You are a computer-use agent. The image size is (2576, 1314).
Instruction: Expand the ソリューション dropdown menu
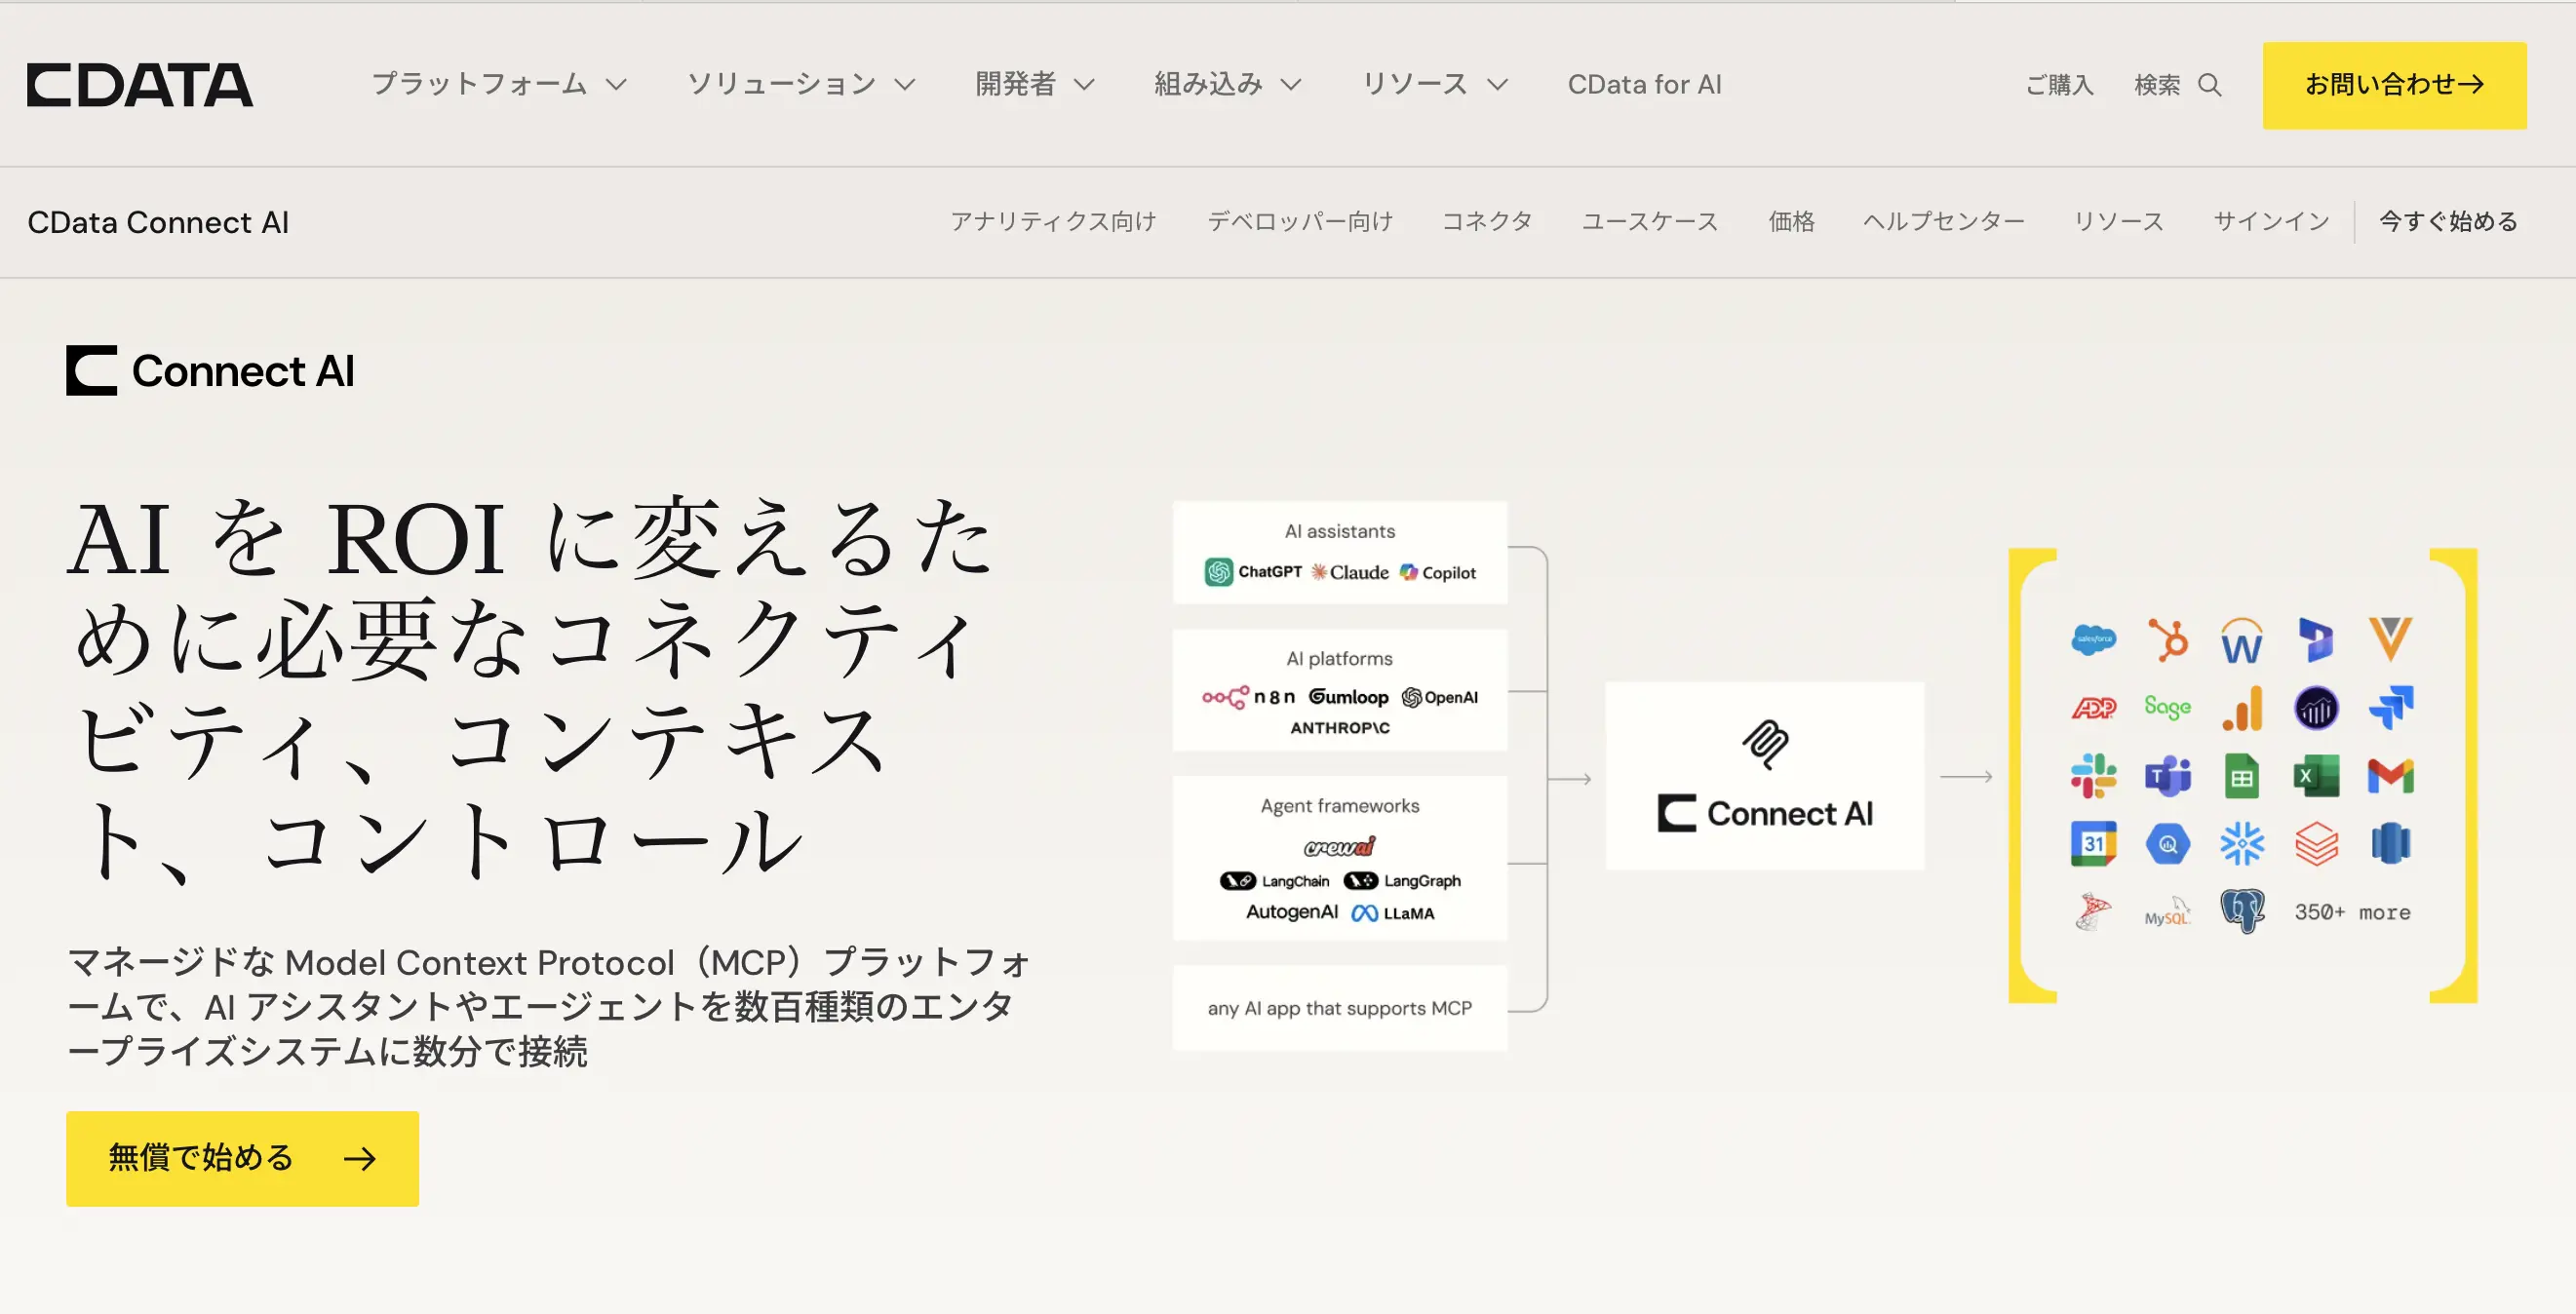pyautogui.click(x=801, y=85)
